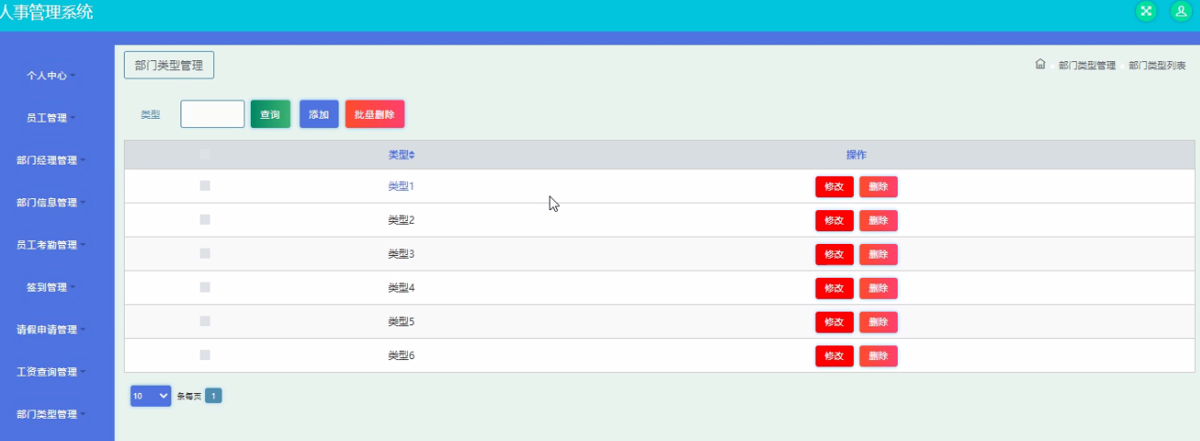Click 修改 for 类型2 row
Image resolution: width=1200 pixels, height=441 pixels.
(834, 220)
